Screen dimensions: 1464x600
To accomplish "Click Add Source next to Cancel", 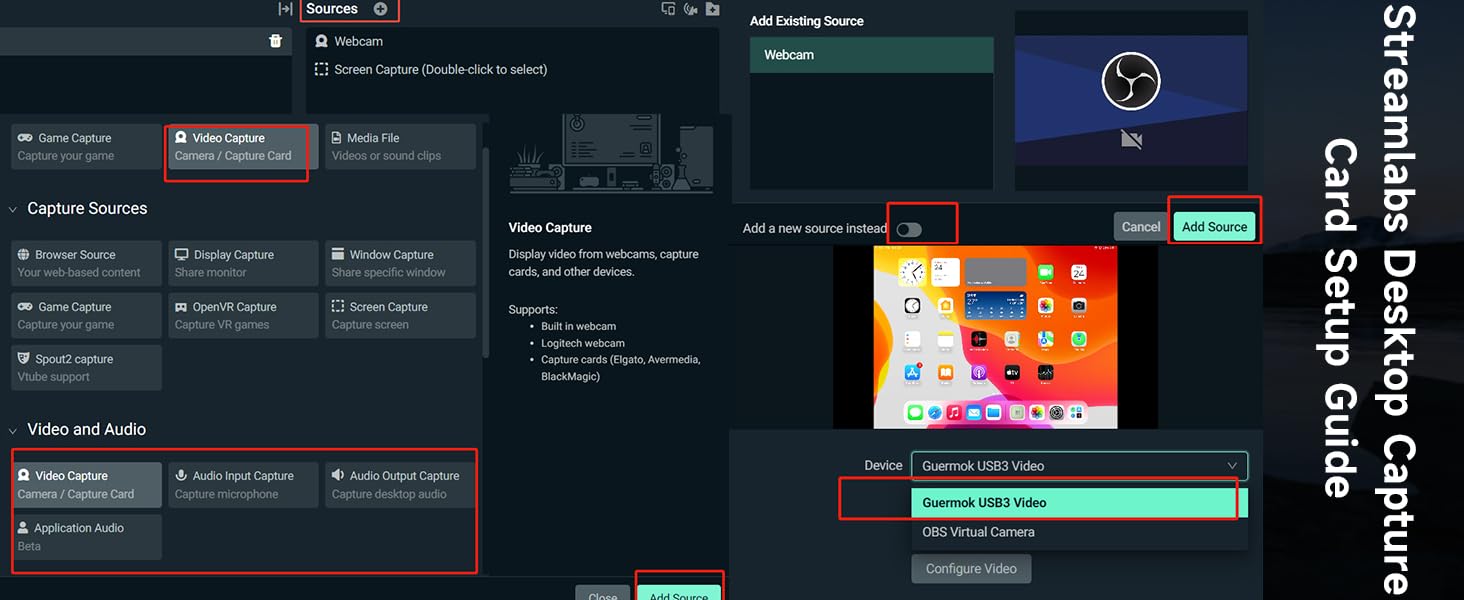I will [1214, 227].
